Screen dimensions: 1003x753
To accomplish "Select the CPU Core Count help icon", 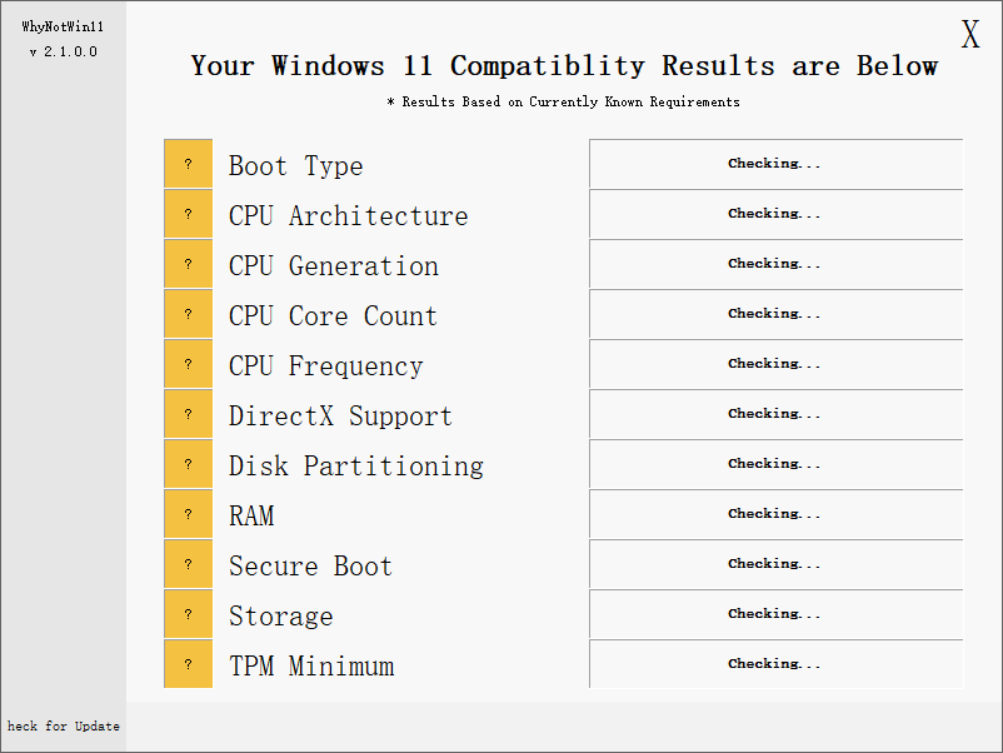I will coord(188,313).
